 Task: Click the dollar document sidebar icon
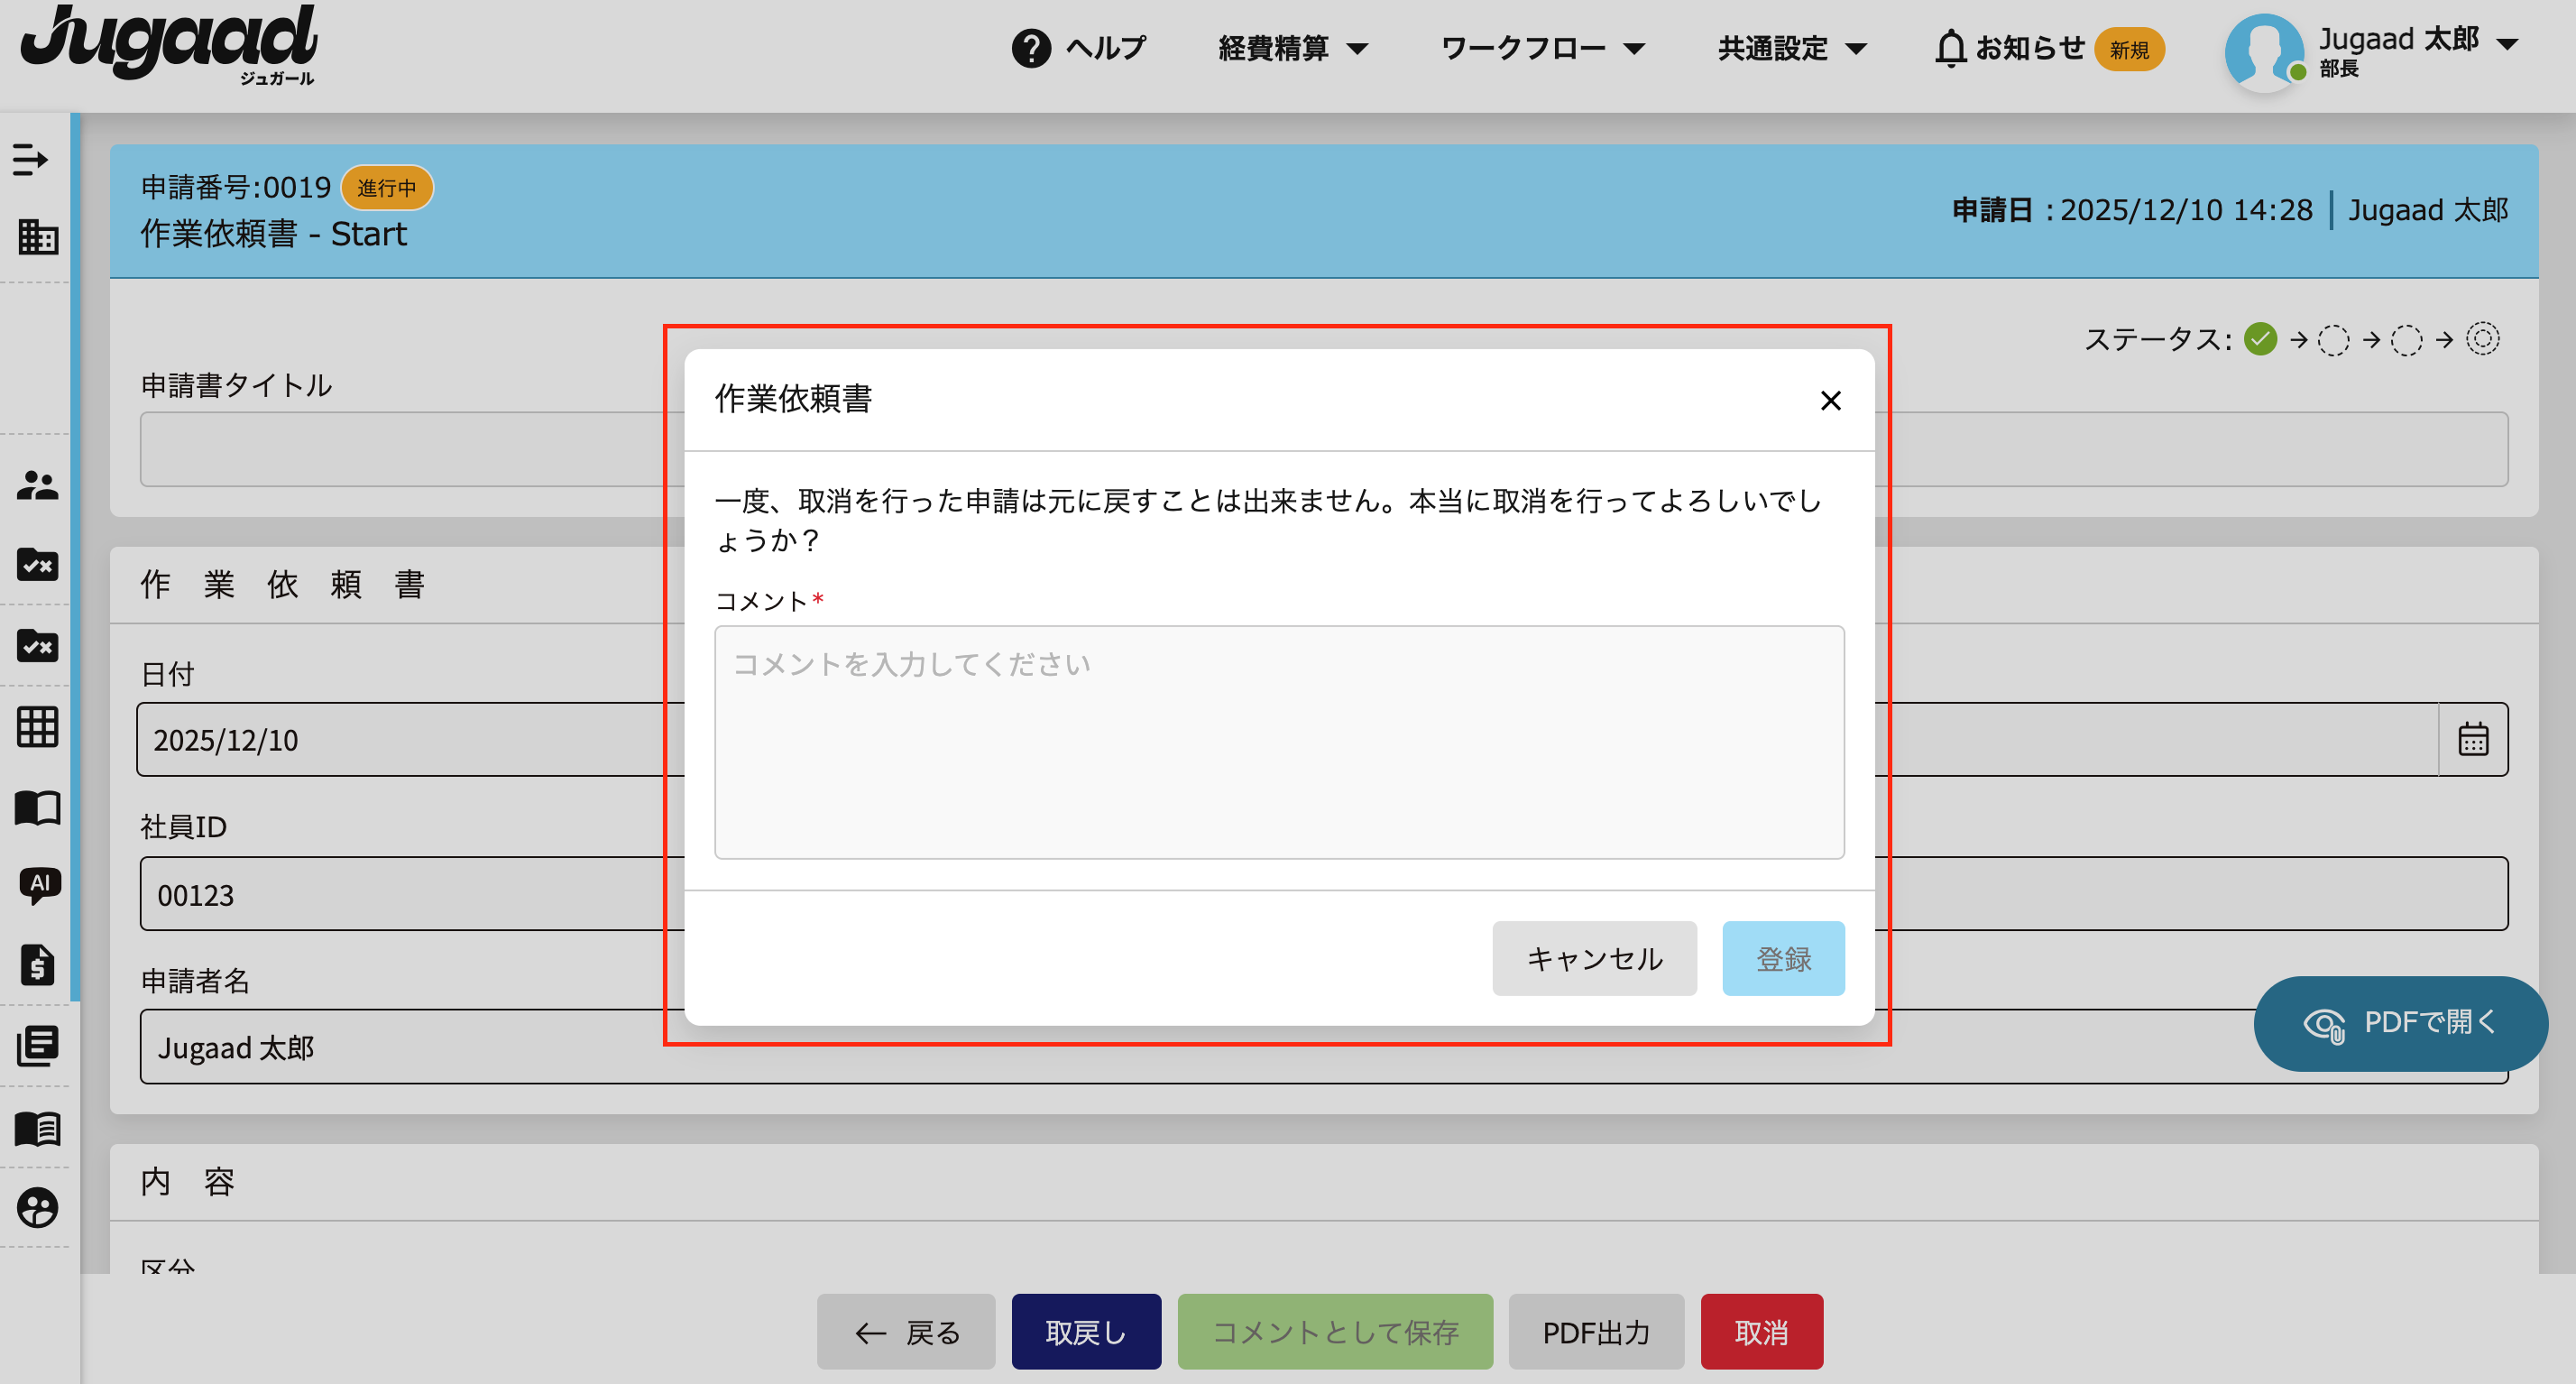point(38,965)
